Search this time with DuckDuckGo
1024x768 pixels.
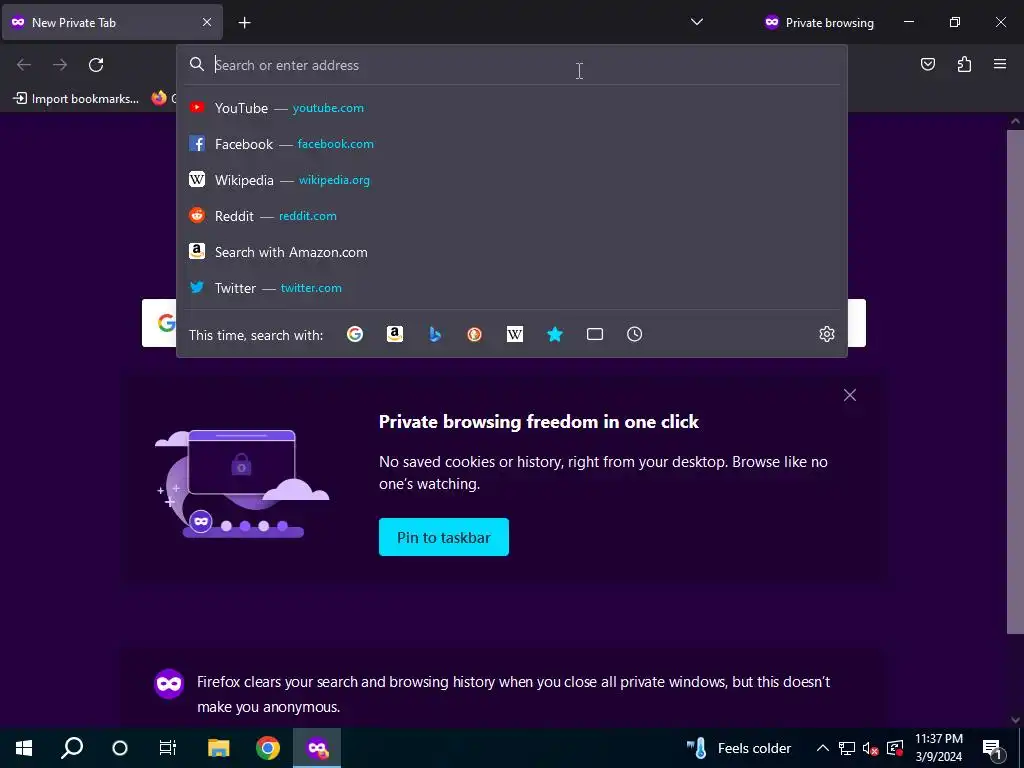point(475,334)
